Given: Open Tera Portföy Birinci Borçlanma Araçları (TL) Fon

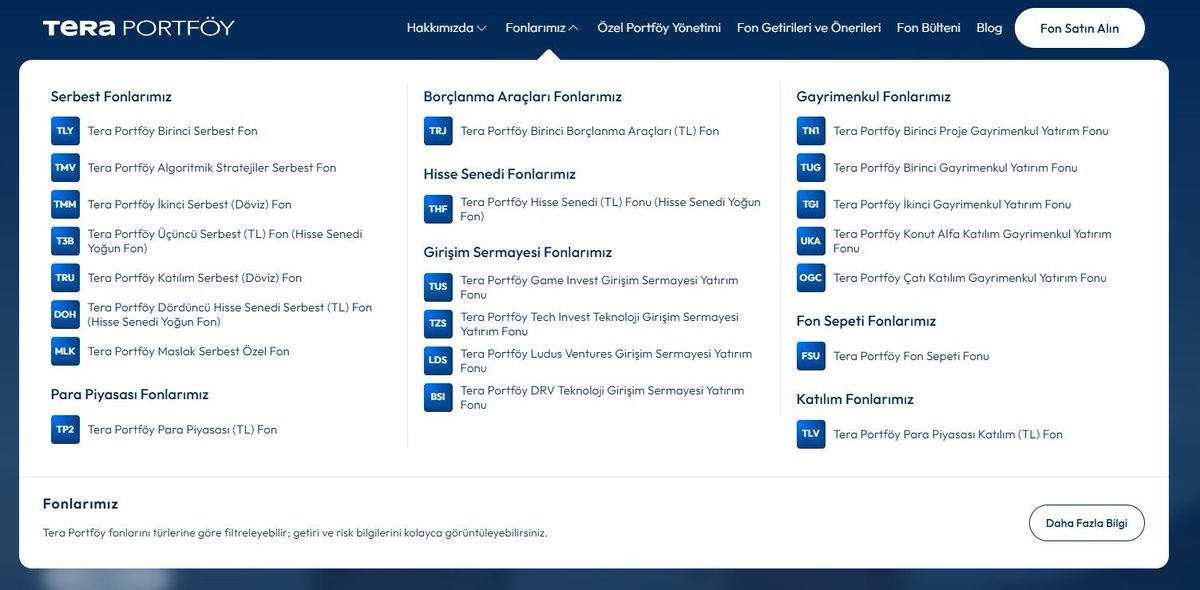Looking at the screenshot, I should 590,131.
